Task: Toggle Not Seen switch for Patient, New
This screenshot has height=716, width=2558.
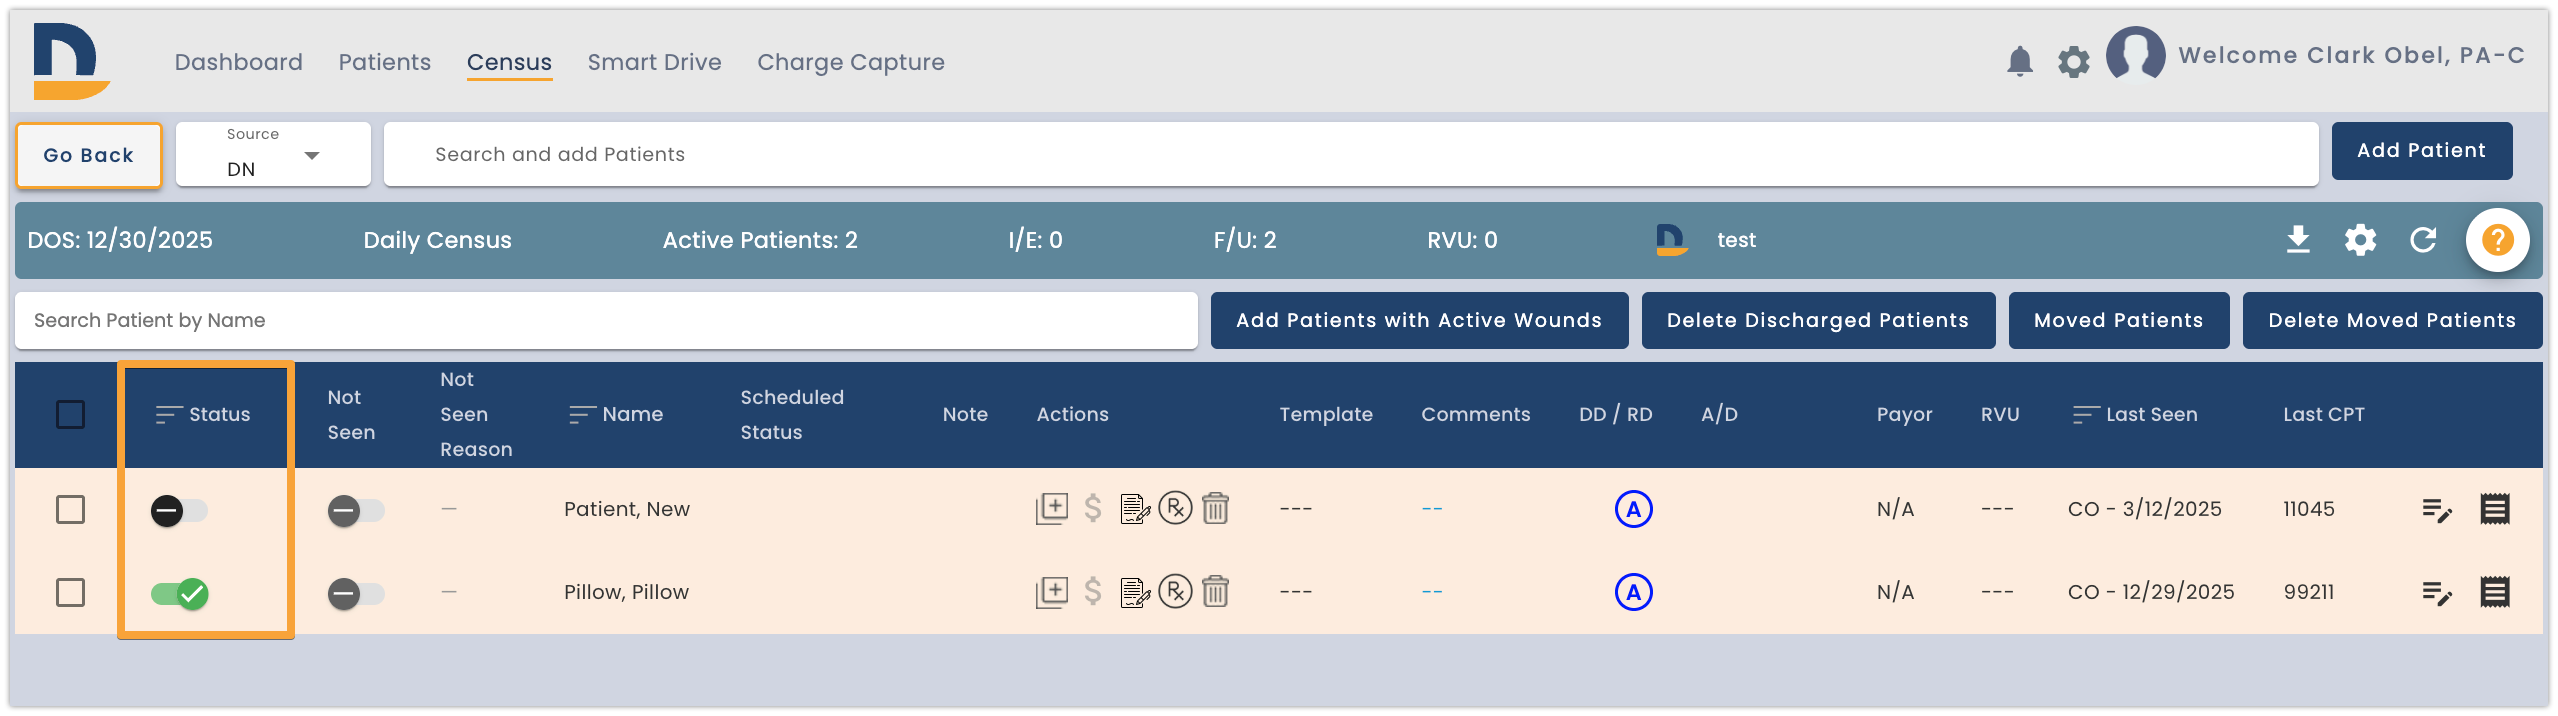Action: point(356,511)
